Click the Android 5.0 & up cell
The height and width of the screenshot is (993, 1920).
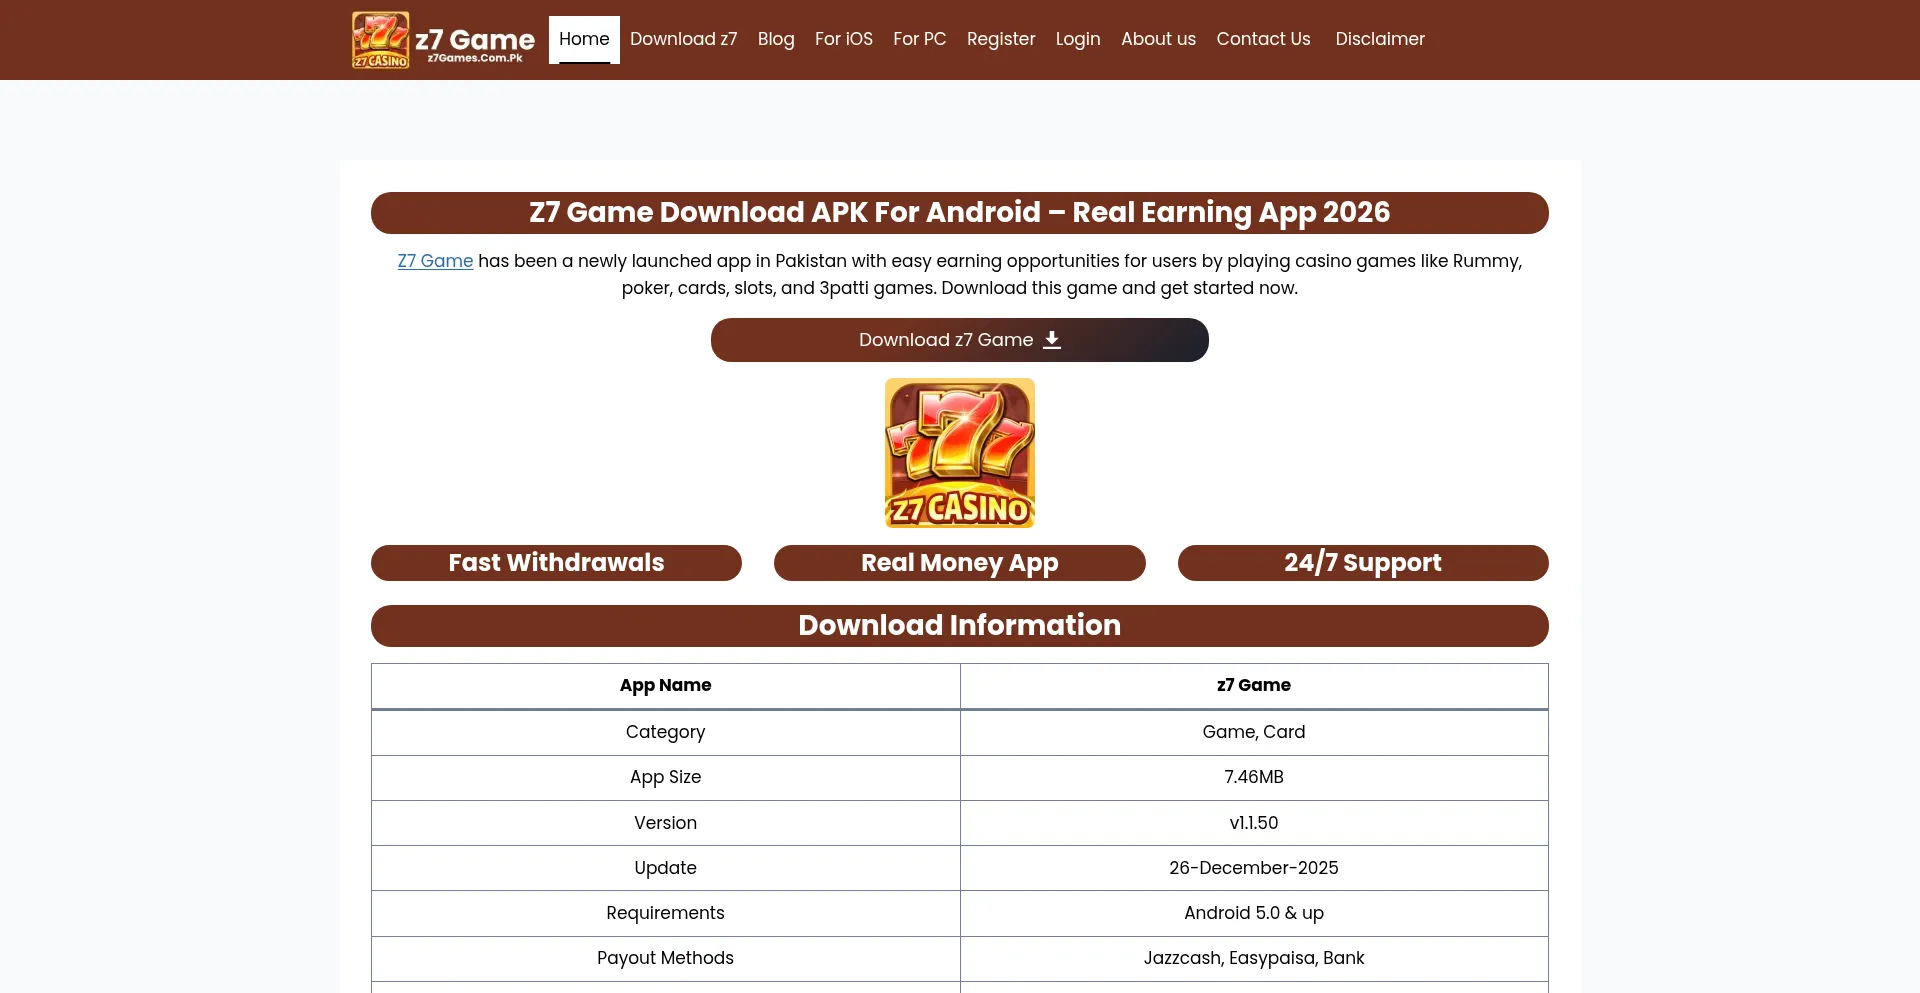1254,913
